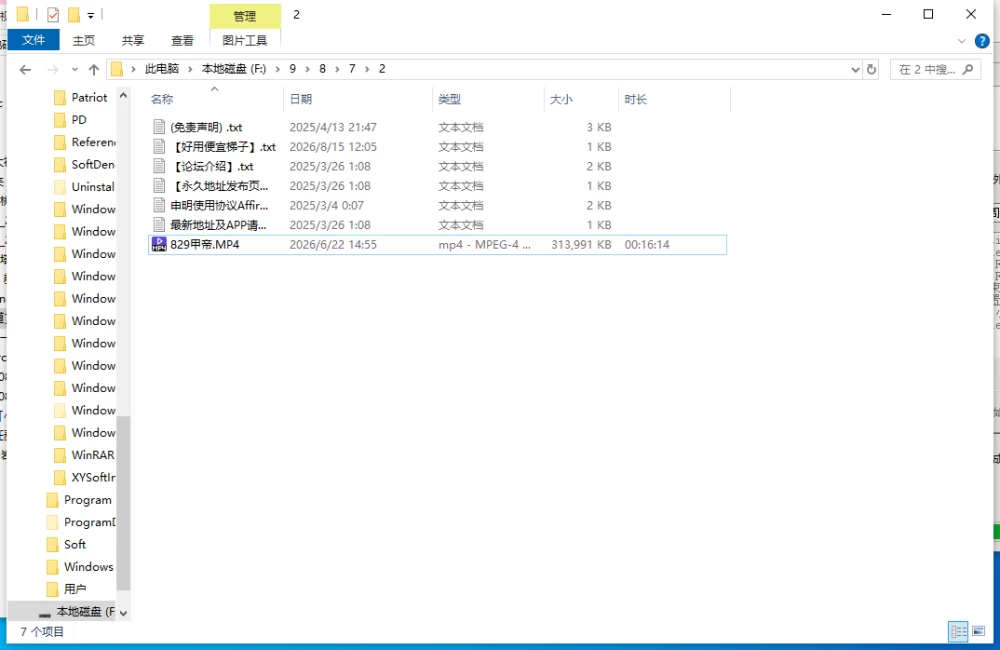Switch to the 共享 ribbon tab
The width and height of the screenshot is (1000, 650).
(x=133, y=40)
